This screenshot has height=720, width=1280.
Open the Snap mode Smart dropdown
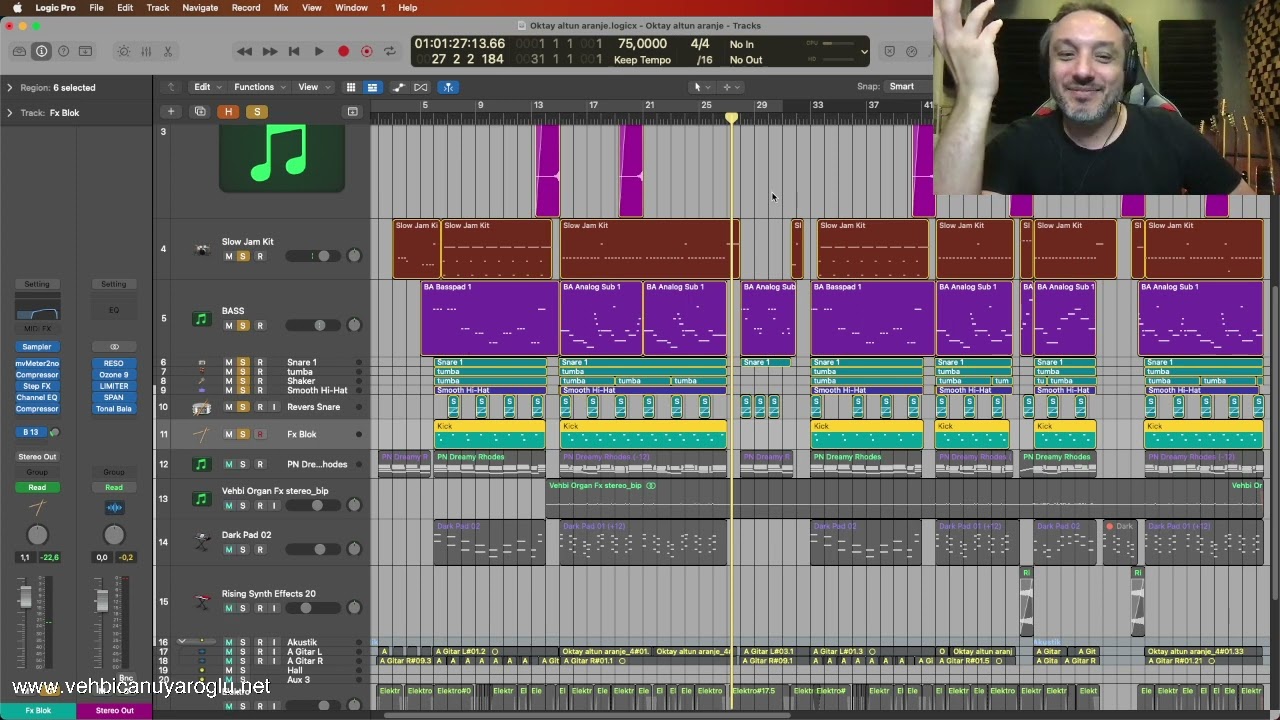pos(902,87)
